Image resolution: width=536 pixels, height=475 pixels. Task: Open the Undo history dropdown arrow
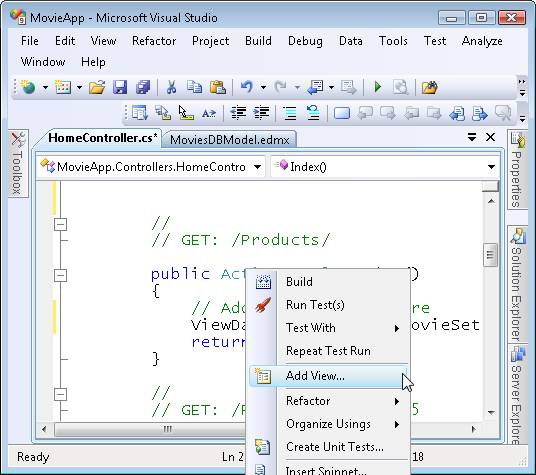pos(263,88)
